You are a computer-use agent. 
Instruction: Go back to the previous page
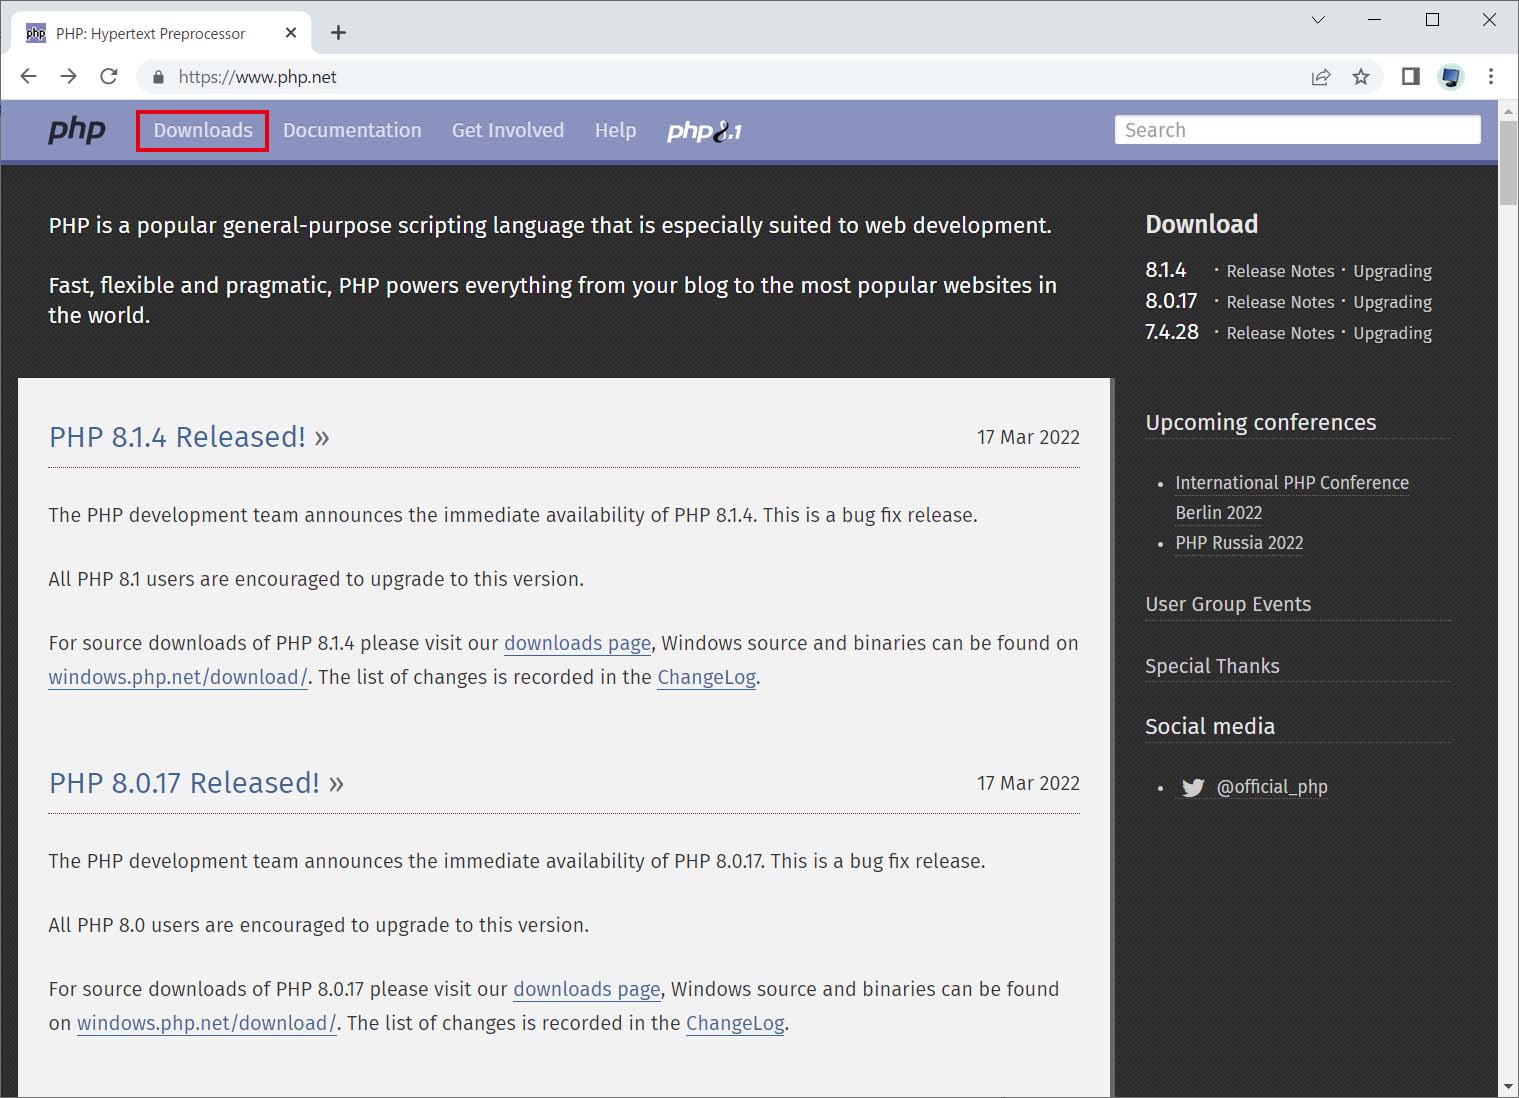[29, 77]
